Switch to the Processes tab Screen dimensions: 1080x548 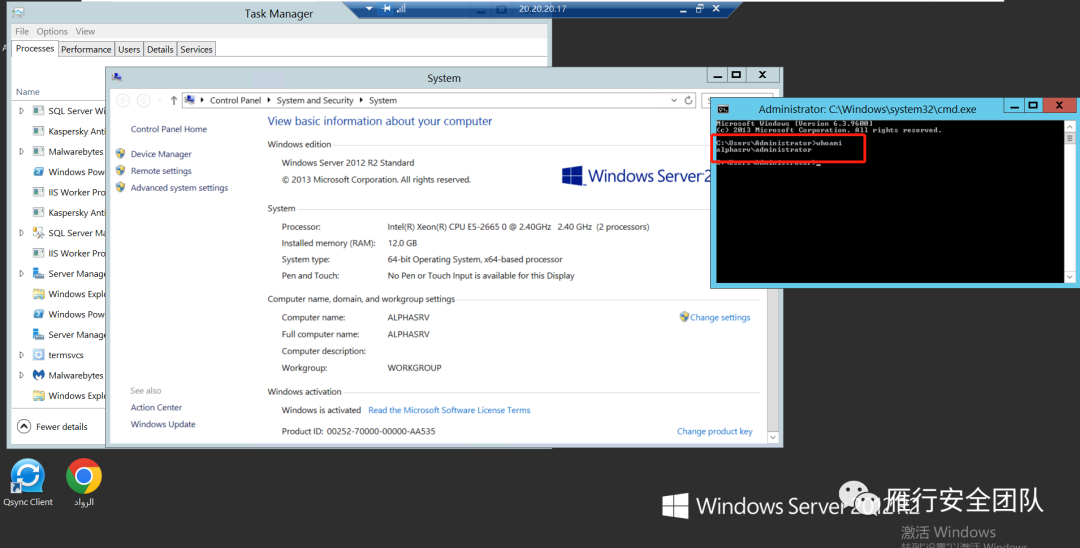pyautogui.click(x=35, y=49)
